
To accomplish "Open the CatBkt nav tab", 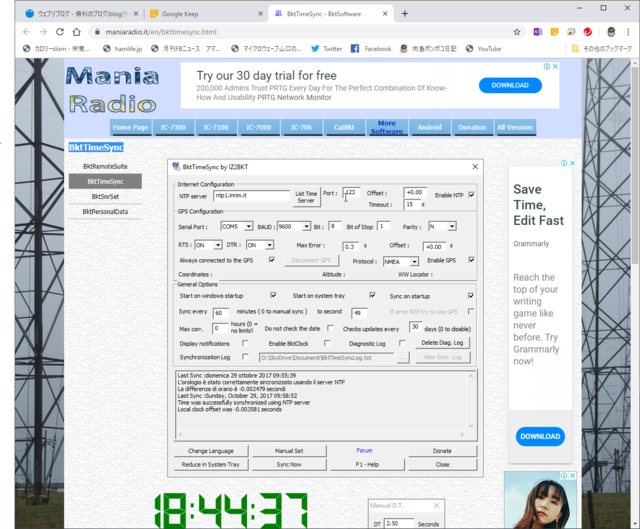I will click(344, 127).
